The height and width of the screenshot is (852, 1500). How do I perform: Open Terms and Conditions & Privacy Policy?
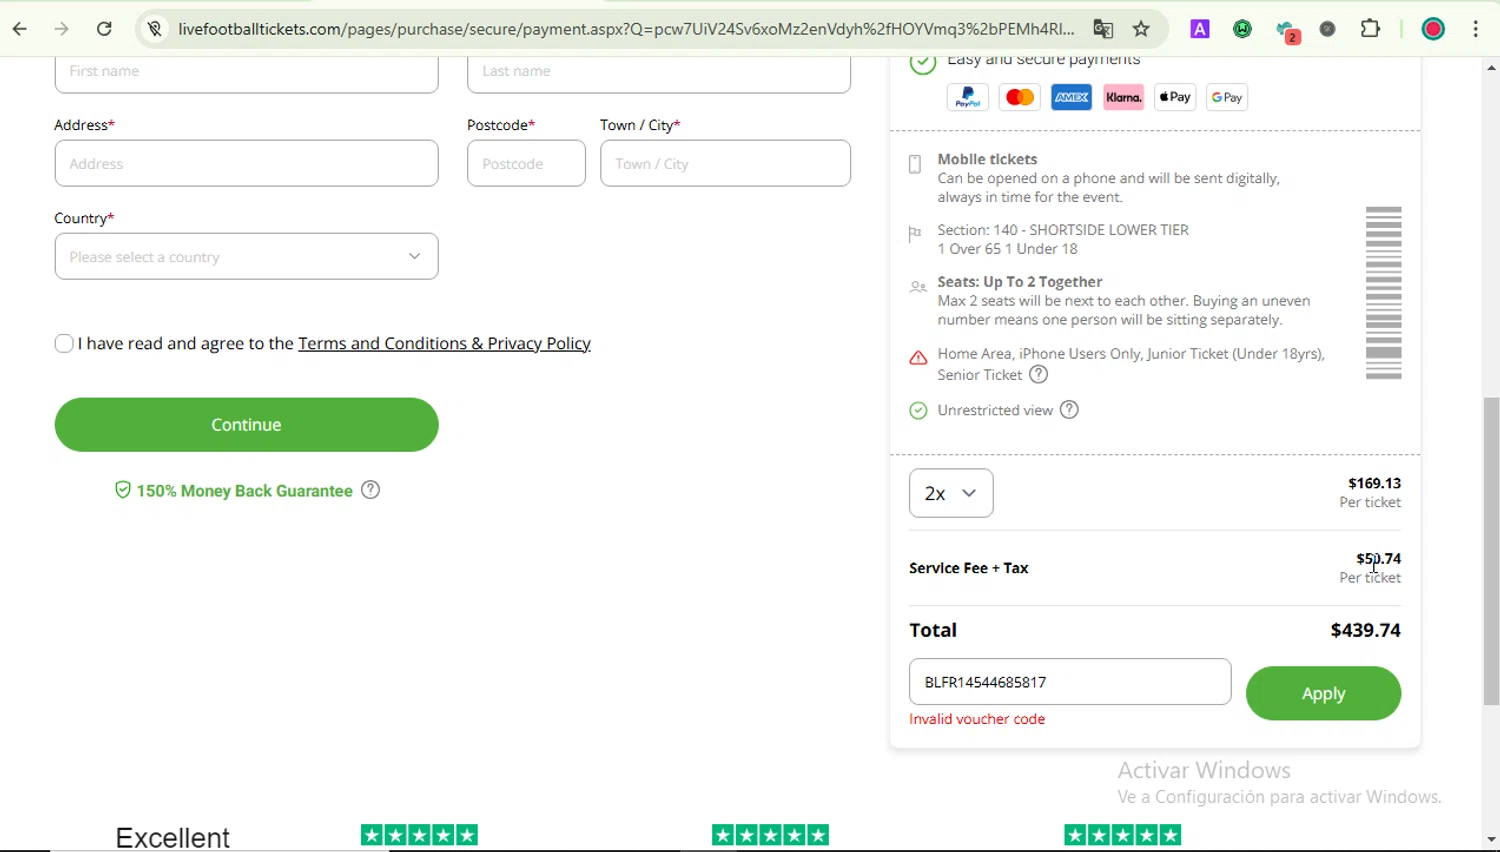445,344
